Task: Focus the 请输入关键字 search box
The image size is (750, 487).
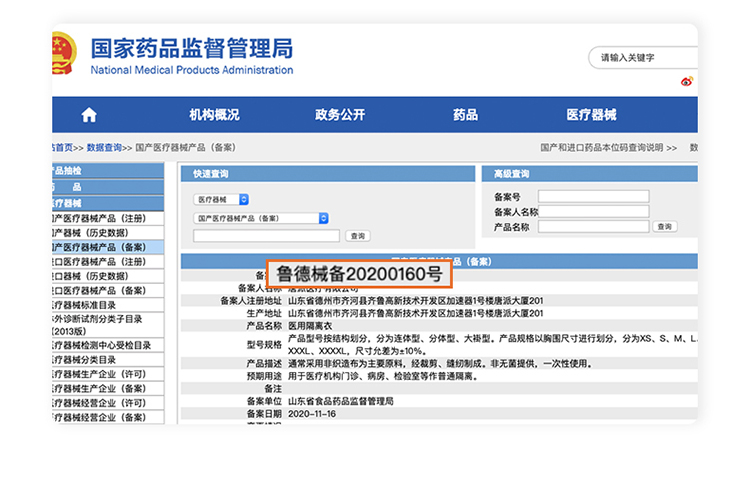Action: coord(643,58)
